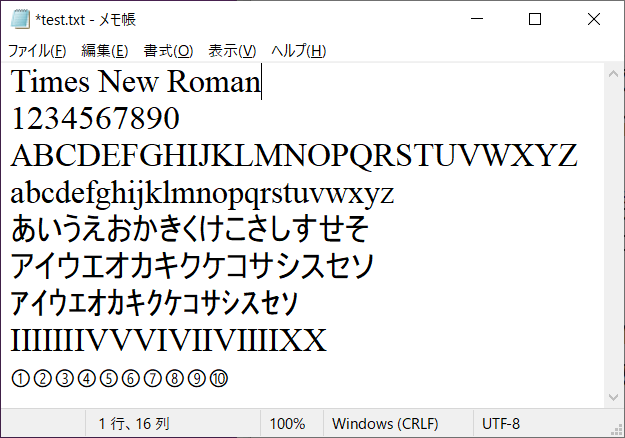Image resolution: width=625 pixels, height=438 pixels.
Task: Click the circled numbers ①②③ line
Action: click(x=120, y=378)
